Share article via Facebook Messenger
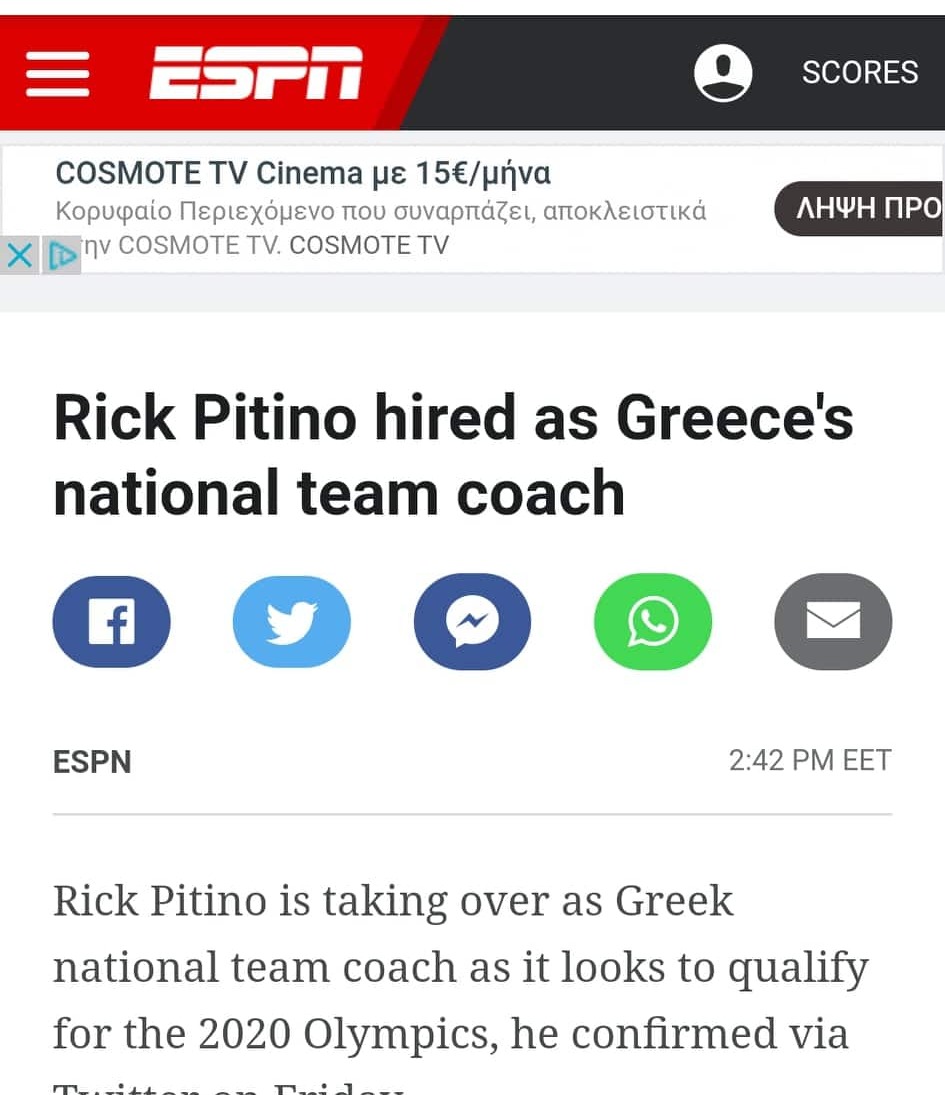 tap(472, 621)
